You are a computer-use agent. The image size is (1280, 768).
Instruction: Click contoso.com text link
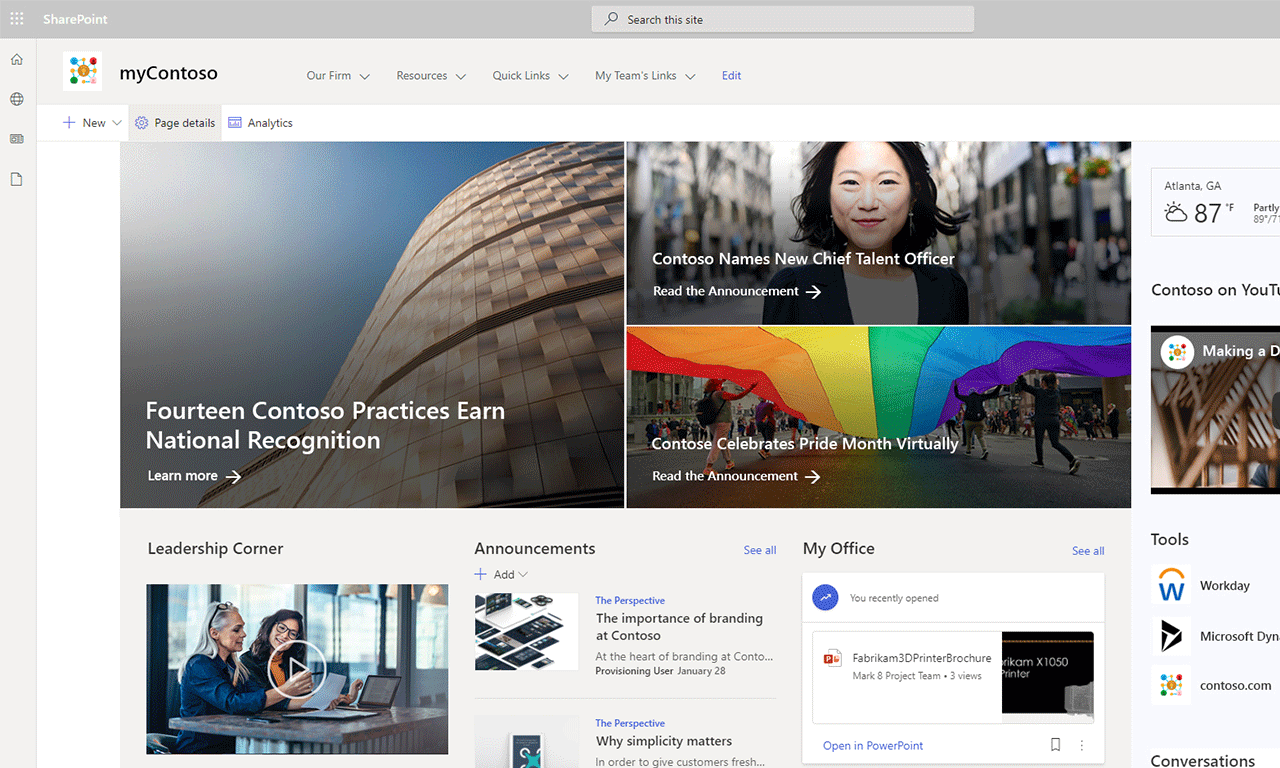pos(1236,686)
